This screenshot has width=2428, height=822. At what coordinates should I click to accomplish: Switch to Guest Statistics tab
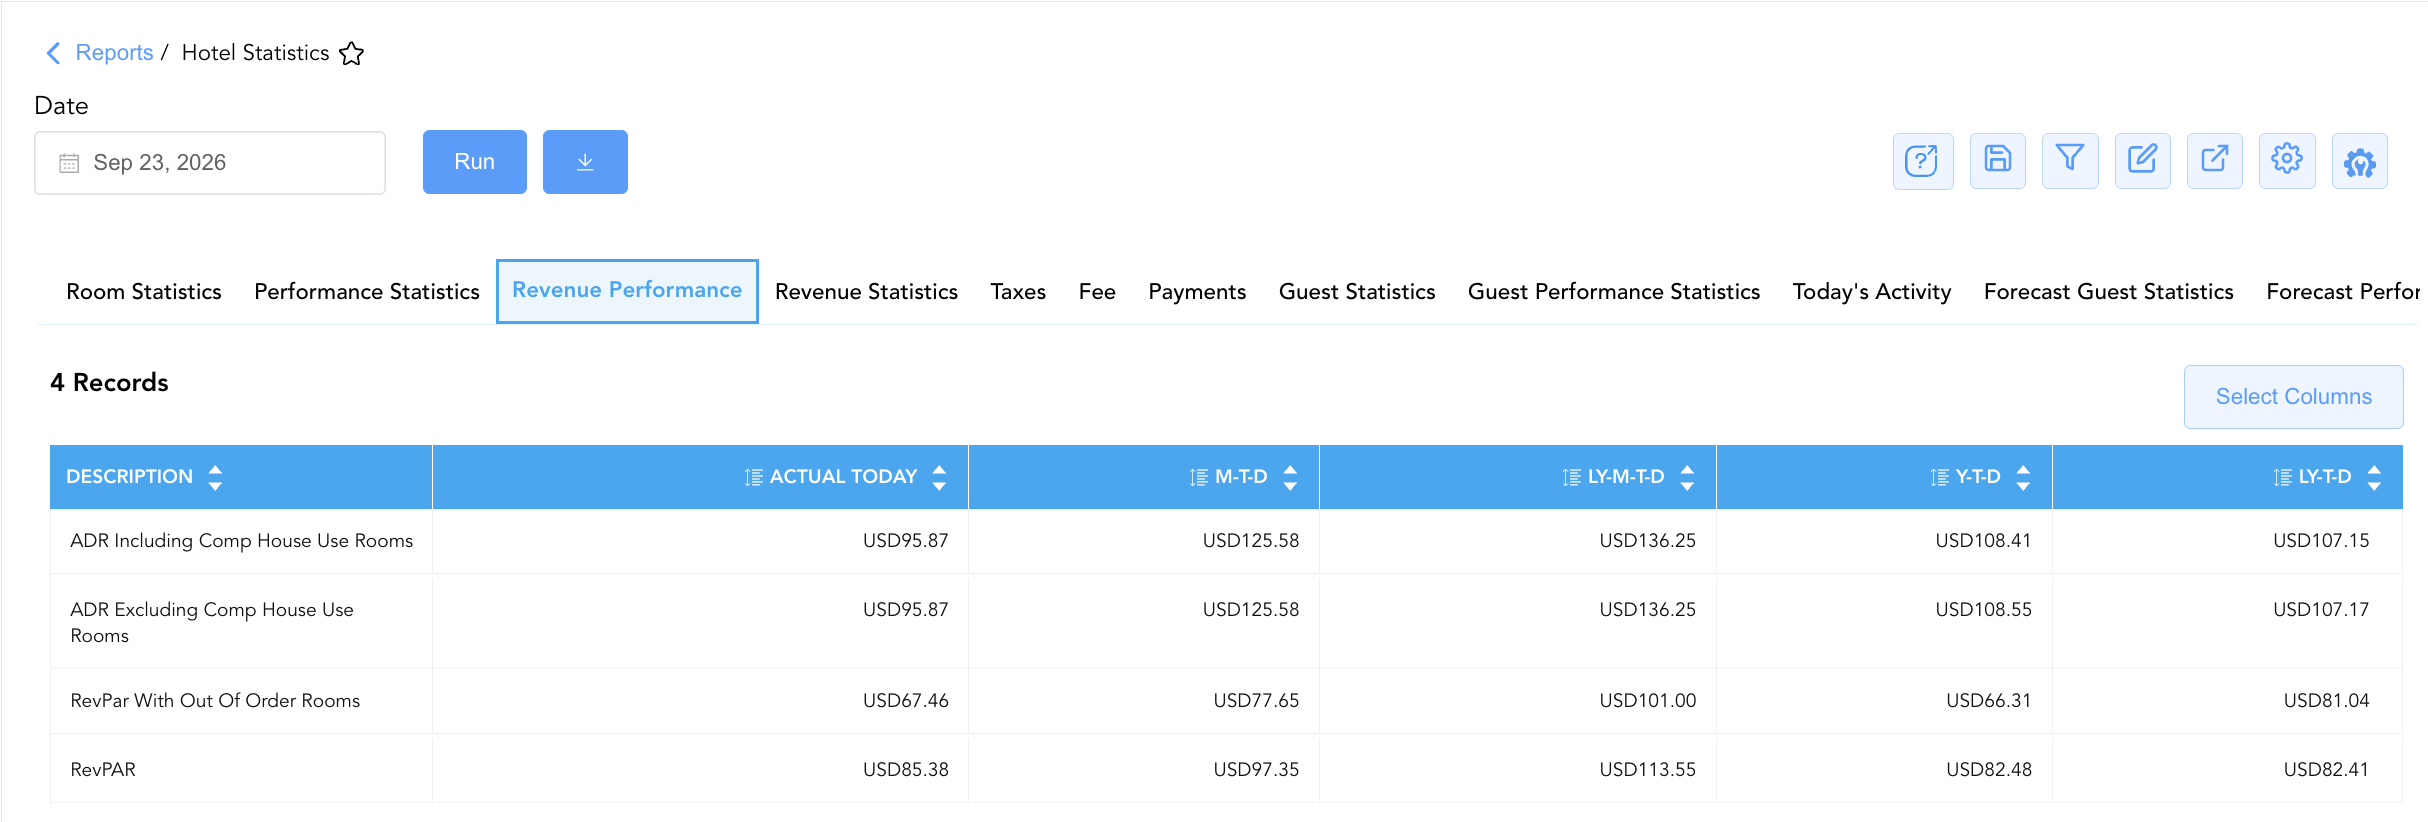pyautogui.click(x=1357, y=292)
